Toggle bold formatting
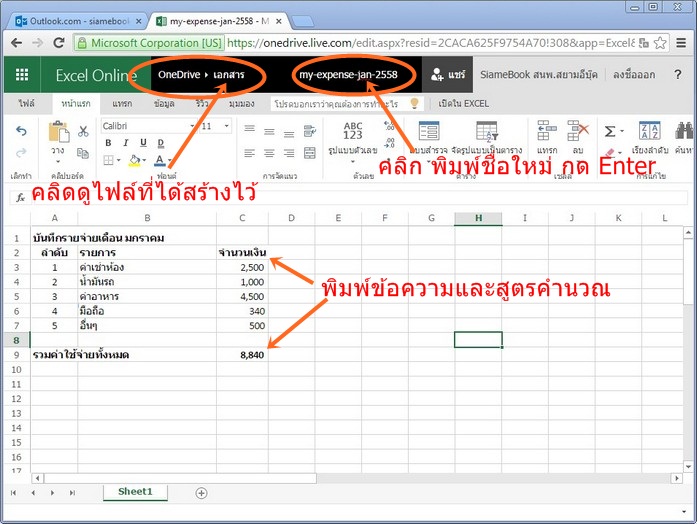Viewport: 697px width, 524px height. (x=108, y=143)
